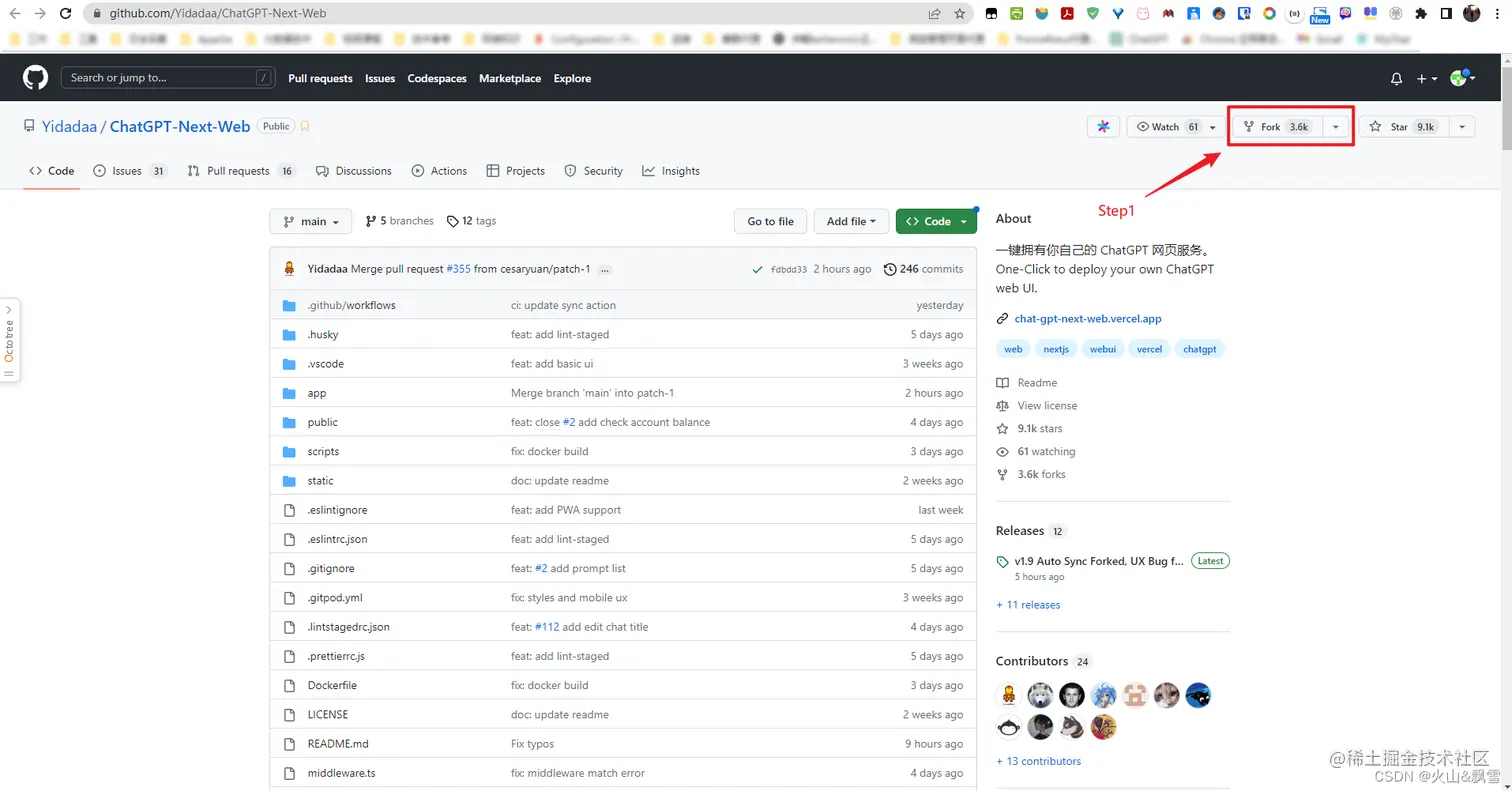Click Explore in the top navigation
The image size is (1512, 791).
pyautogui.click(x=572, y=78)
